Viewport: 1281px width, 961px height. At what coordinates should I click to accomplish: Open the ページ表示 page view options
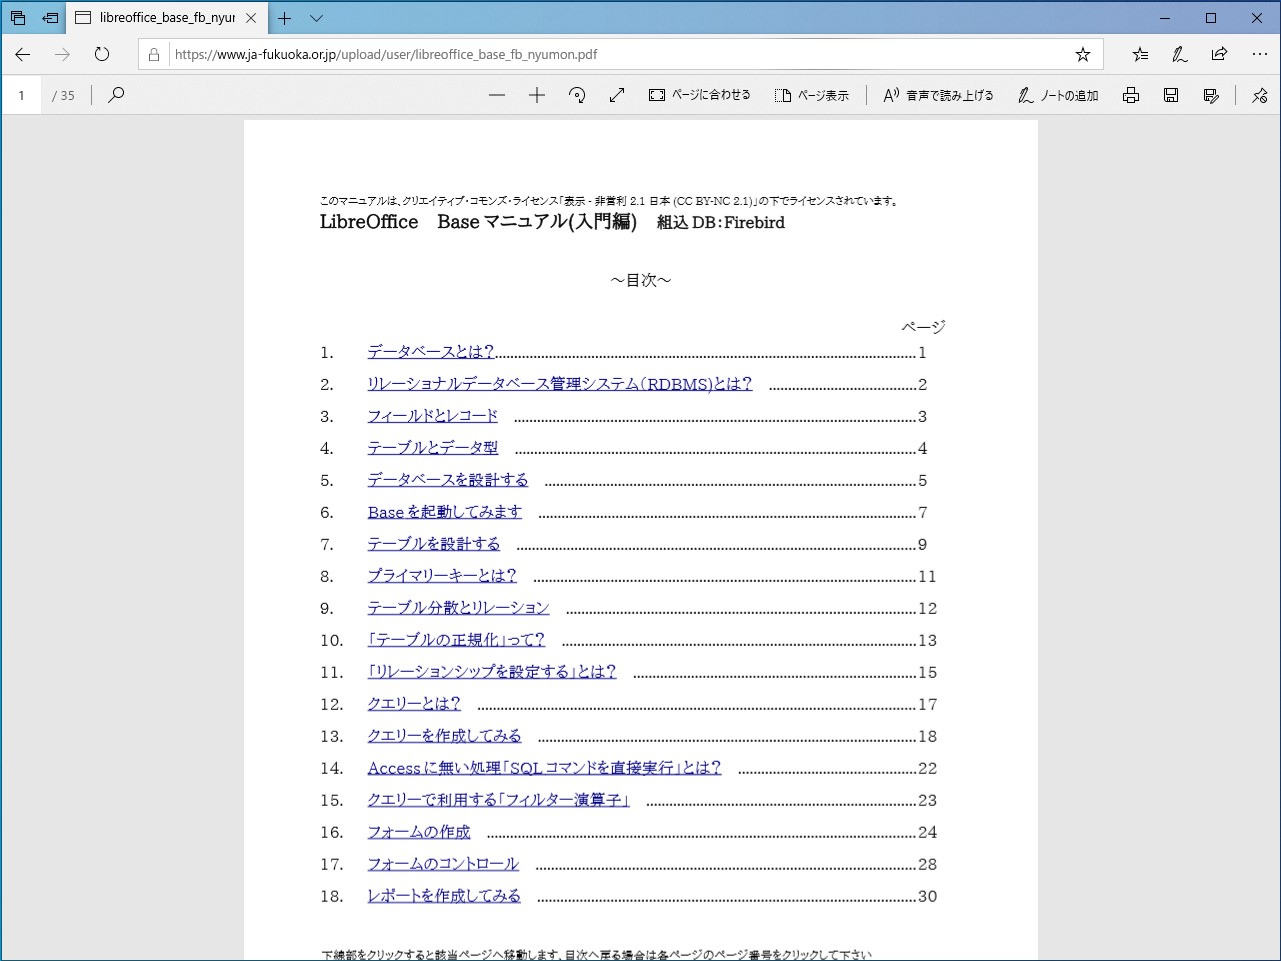pos(813,95)
